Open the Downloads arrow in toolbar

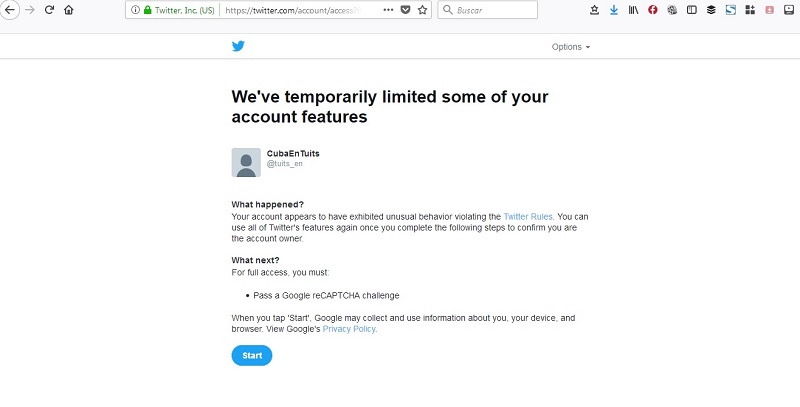[x=614, y=10]
